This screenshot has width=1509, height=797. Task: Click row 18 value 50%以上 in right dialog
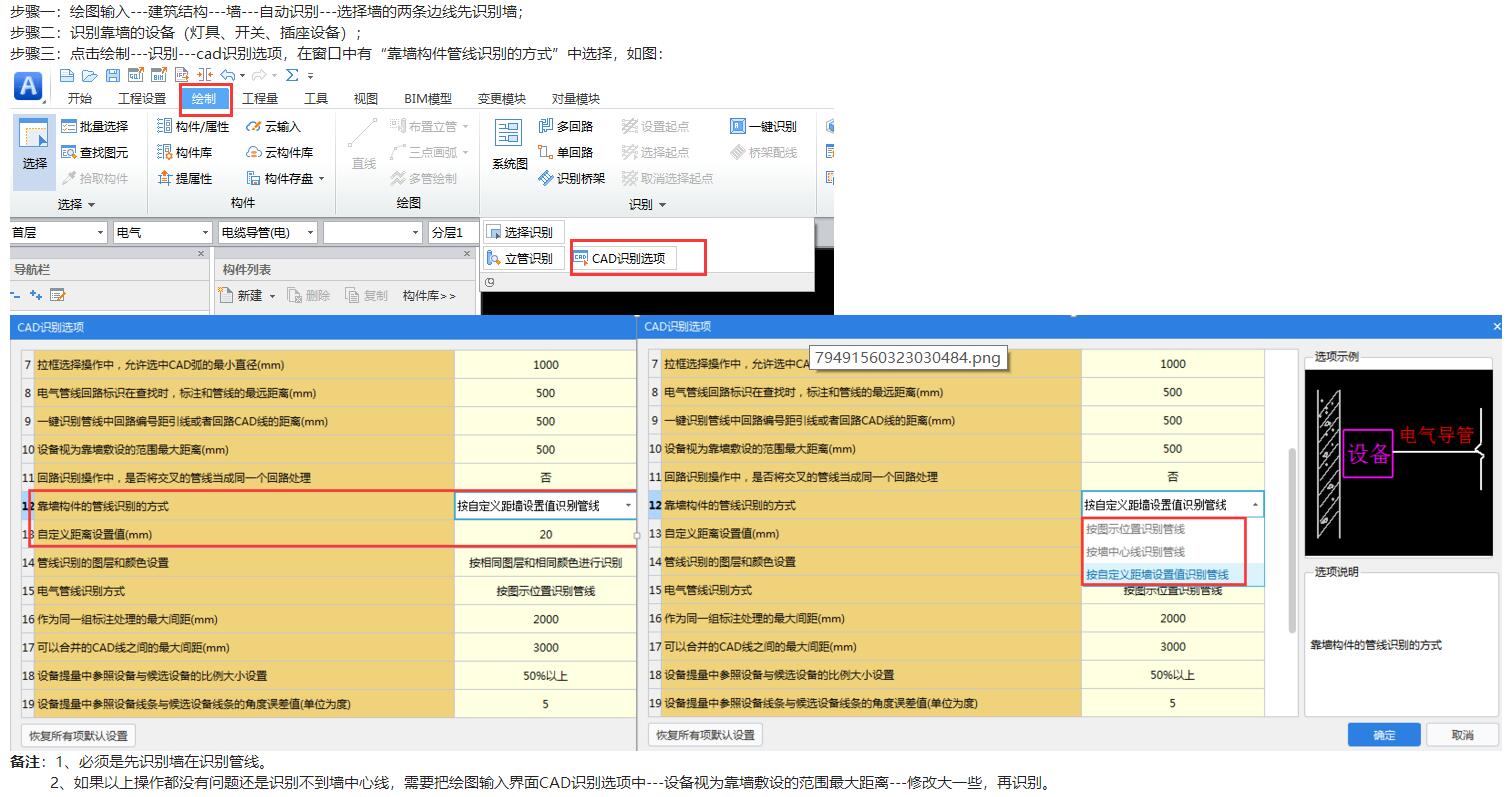(1172, 675)
